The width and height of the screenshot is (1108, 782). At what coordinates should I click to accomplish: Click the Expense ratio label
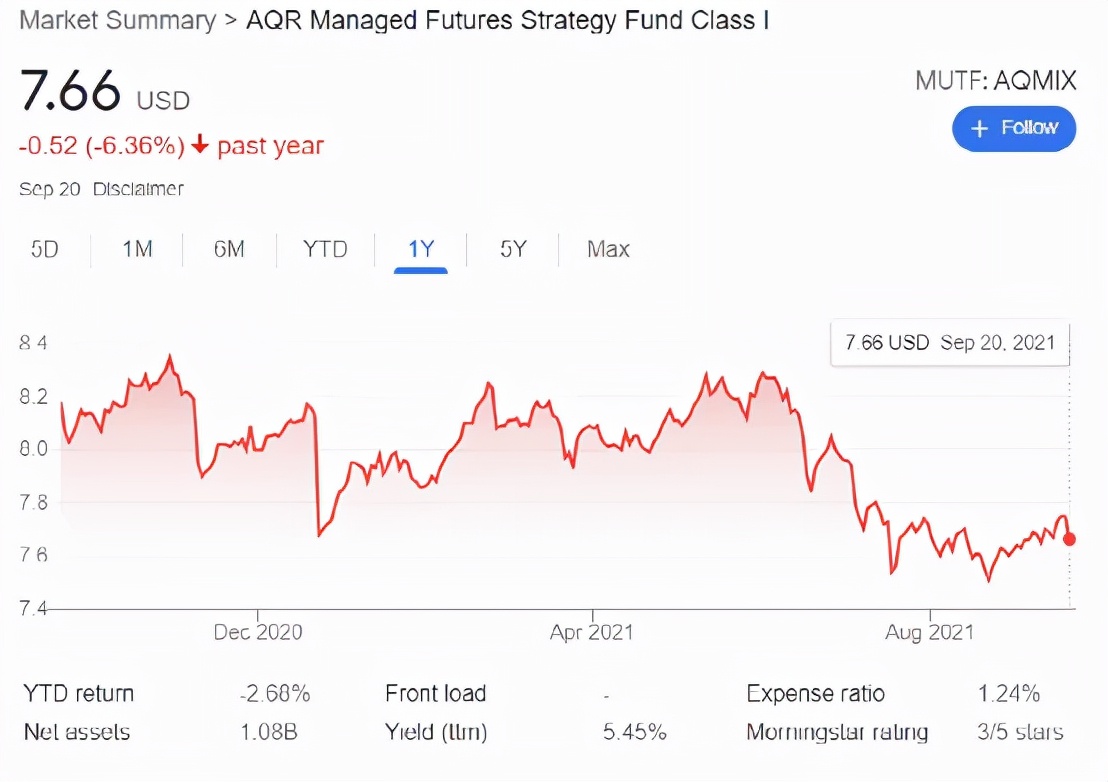[x=815, y=694]
